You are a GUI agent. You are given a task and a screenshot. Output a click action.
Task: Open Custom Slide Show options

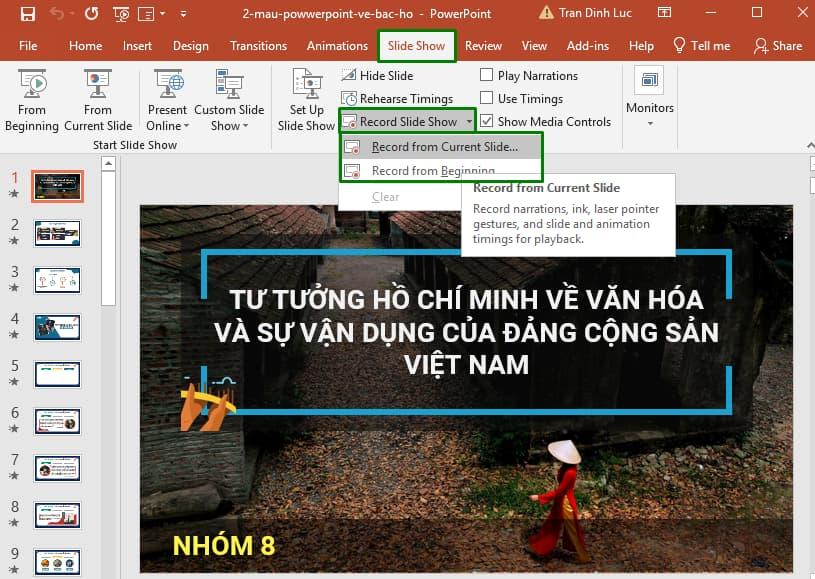[x=229, y=97]
